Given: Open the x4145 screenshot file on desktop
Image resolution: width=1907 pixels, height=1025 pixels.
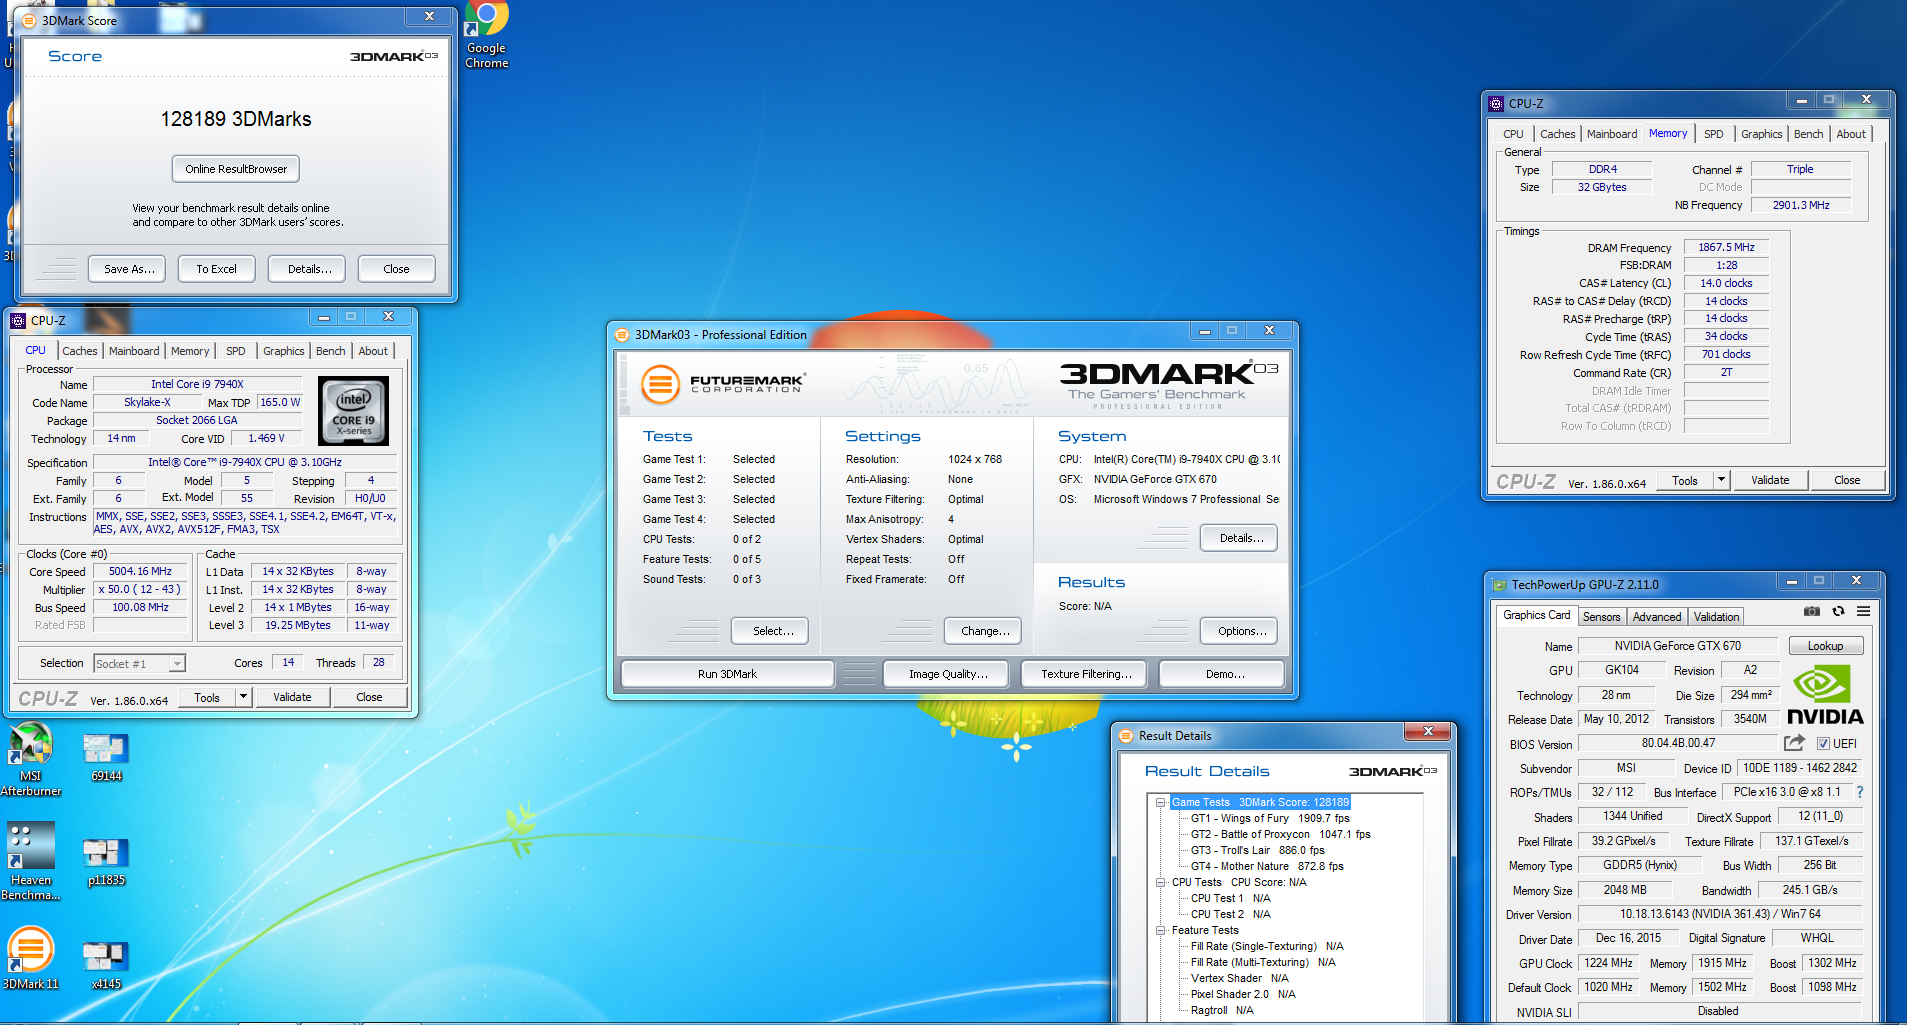Looking at the screenshot, I should pyautogui.click(x=106, y=966).
